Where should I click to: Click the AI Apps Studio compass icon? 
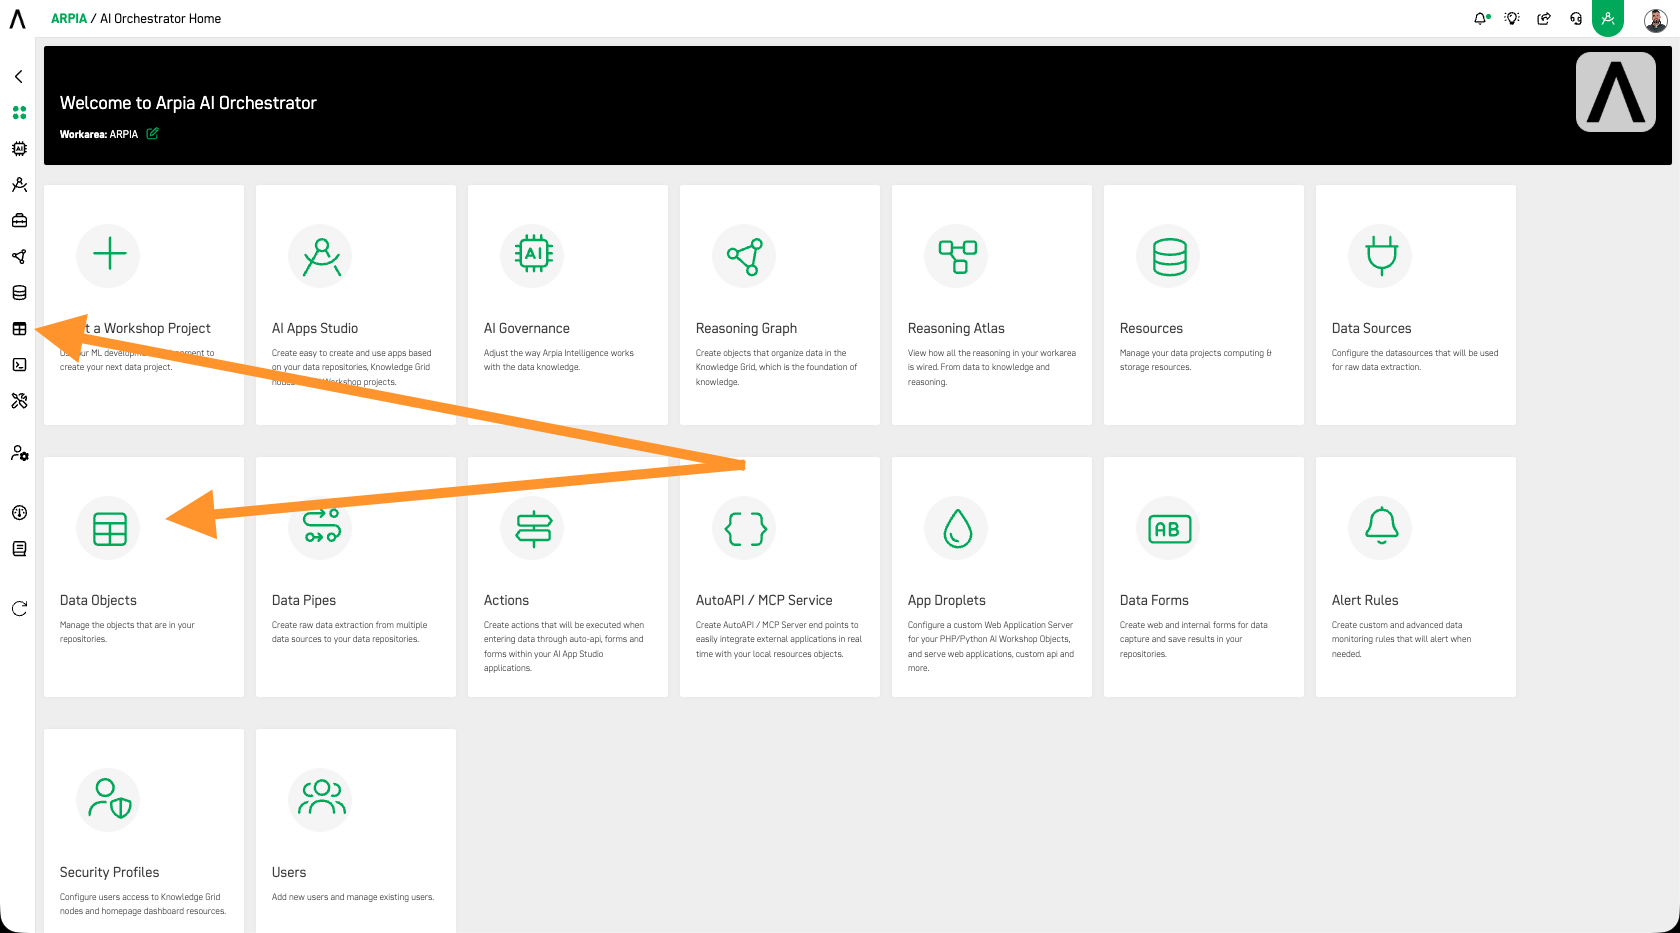(x=321, y=255)
